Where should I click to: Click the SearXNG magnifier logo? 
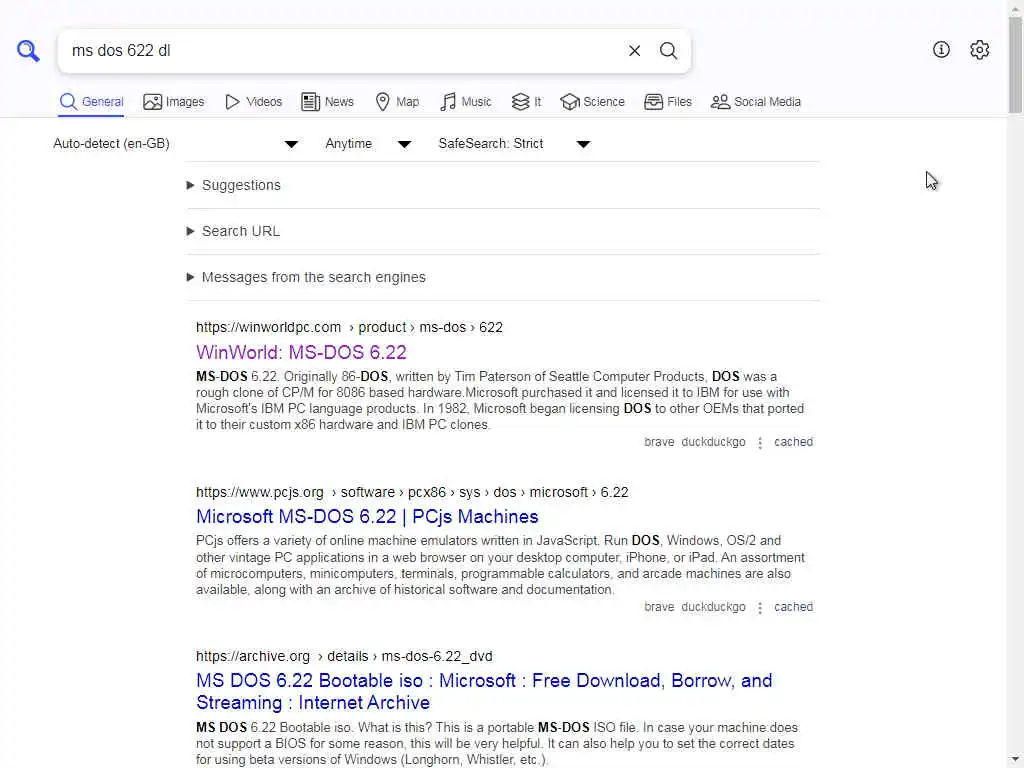[28, 50]
